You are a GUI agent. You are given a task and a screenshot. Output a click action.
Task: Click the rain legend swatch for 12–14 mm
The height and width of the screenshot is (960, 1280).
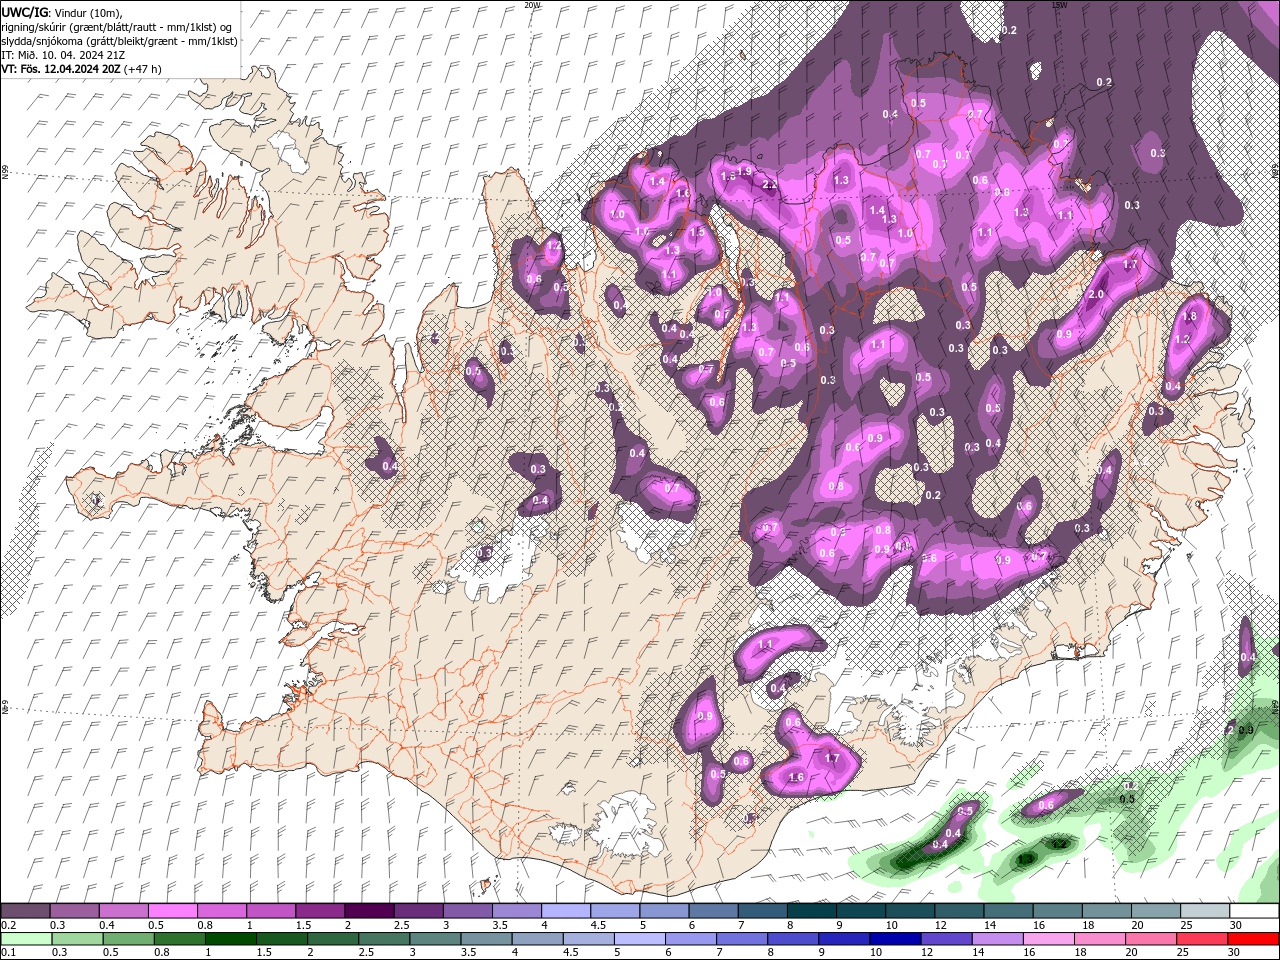947,940
